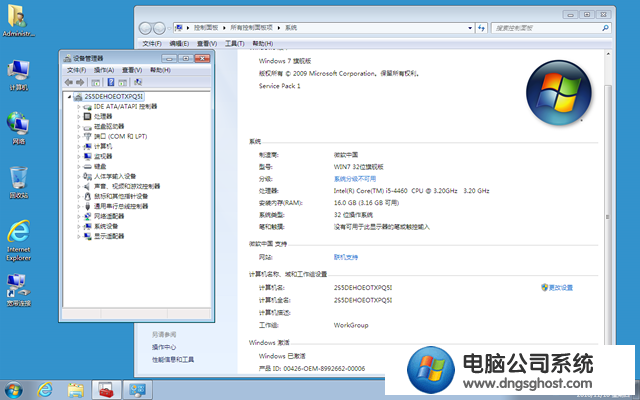Expand the IDE ATA/ATAPI 控制器 node
Image resolution: width=640 pixels, height=400 pixels.
tap(79, 107)
